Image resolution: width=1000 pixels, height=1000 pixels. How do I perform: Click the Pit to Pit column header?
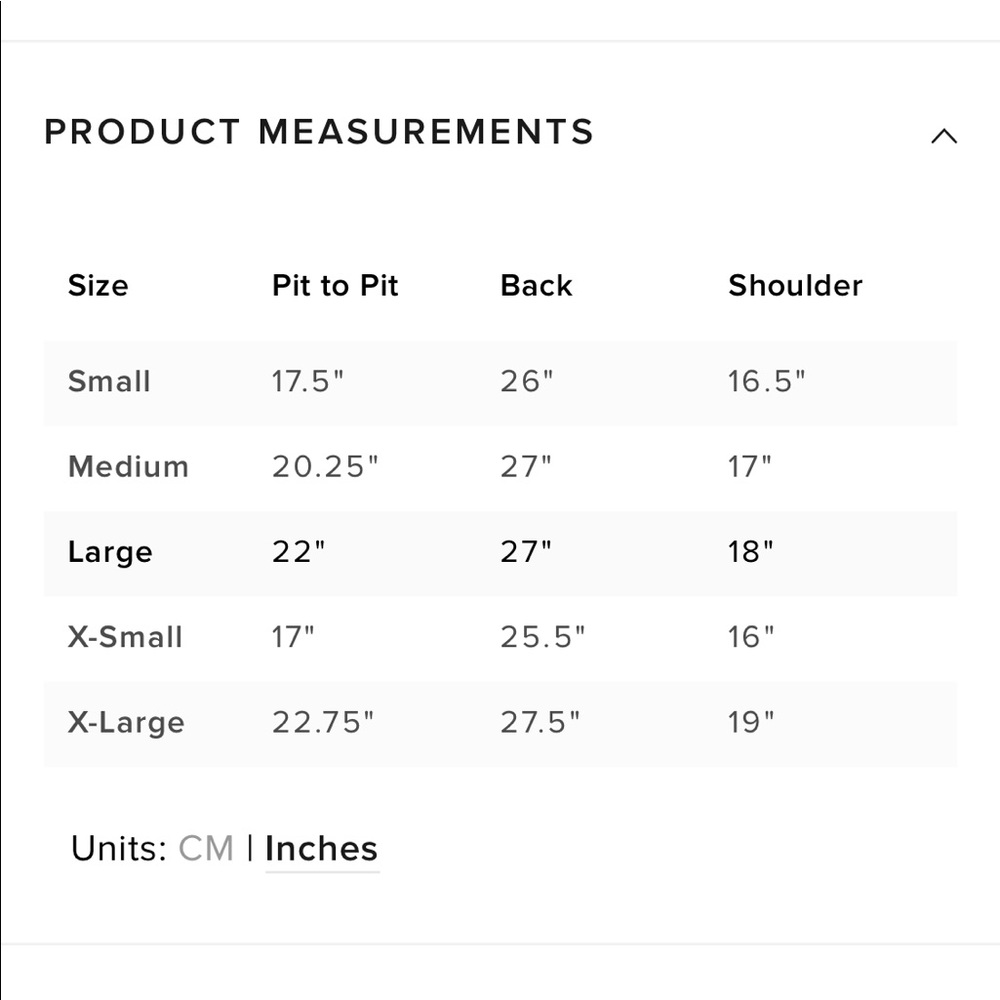(335, 286)
